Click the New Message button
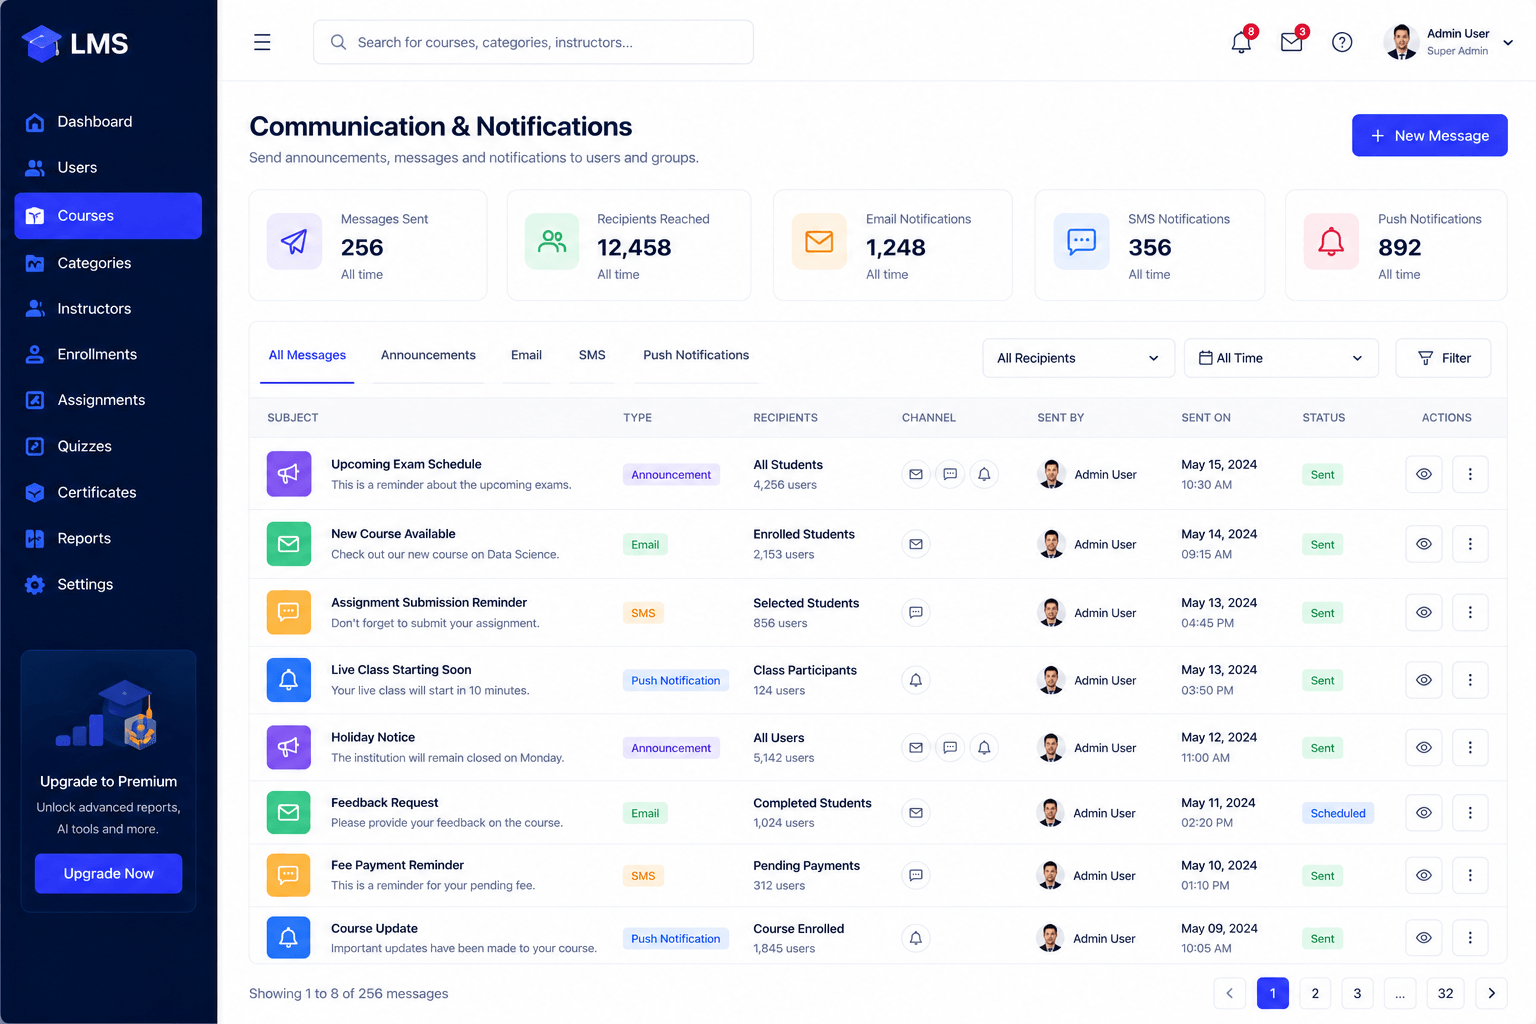This screenshot has height=1024, width=1536. [1429, 135]
